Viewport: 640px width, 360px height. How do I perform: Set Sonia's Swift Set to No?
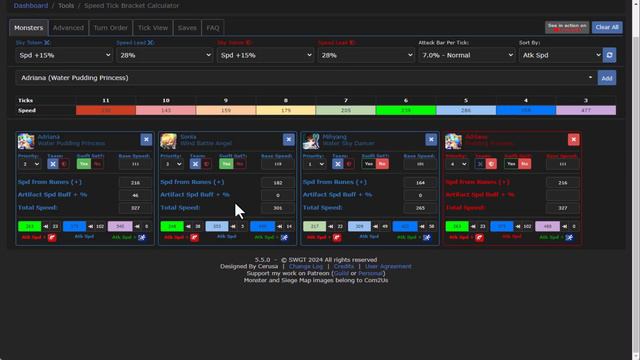click(x=240, y=164)
